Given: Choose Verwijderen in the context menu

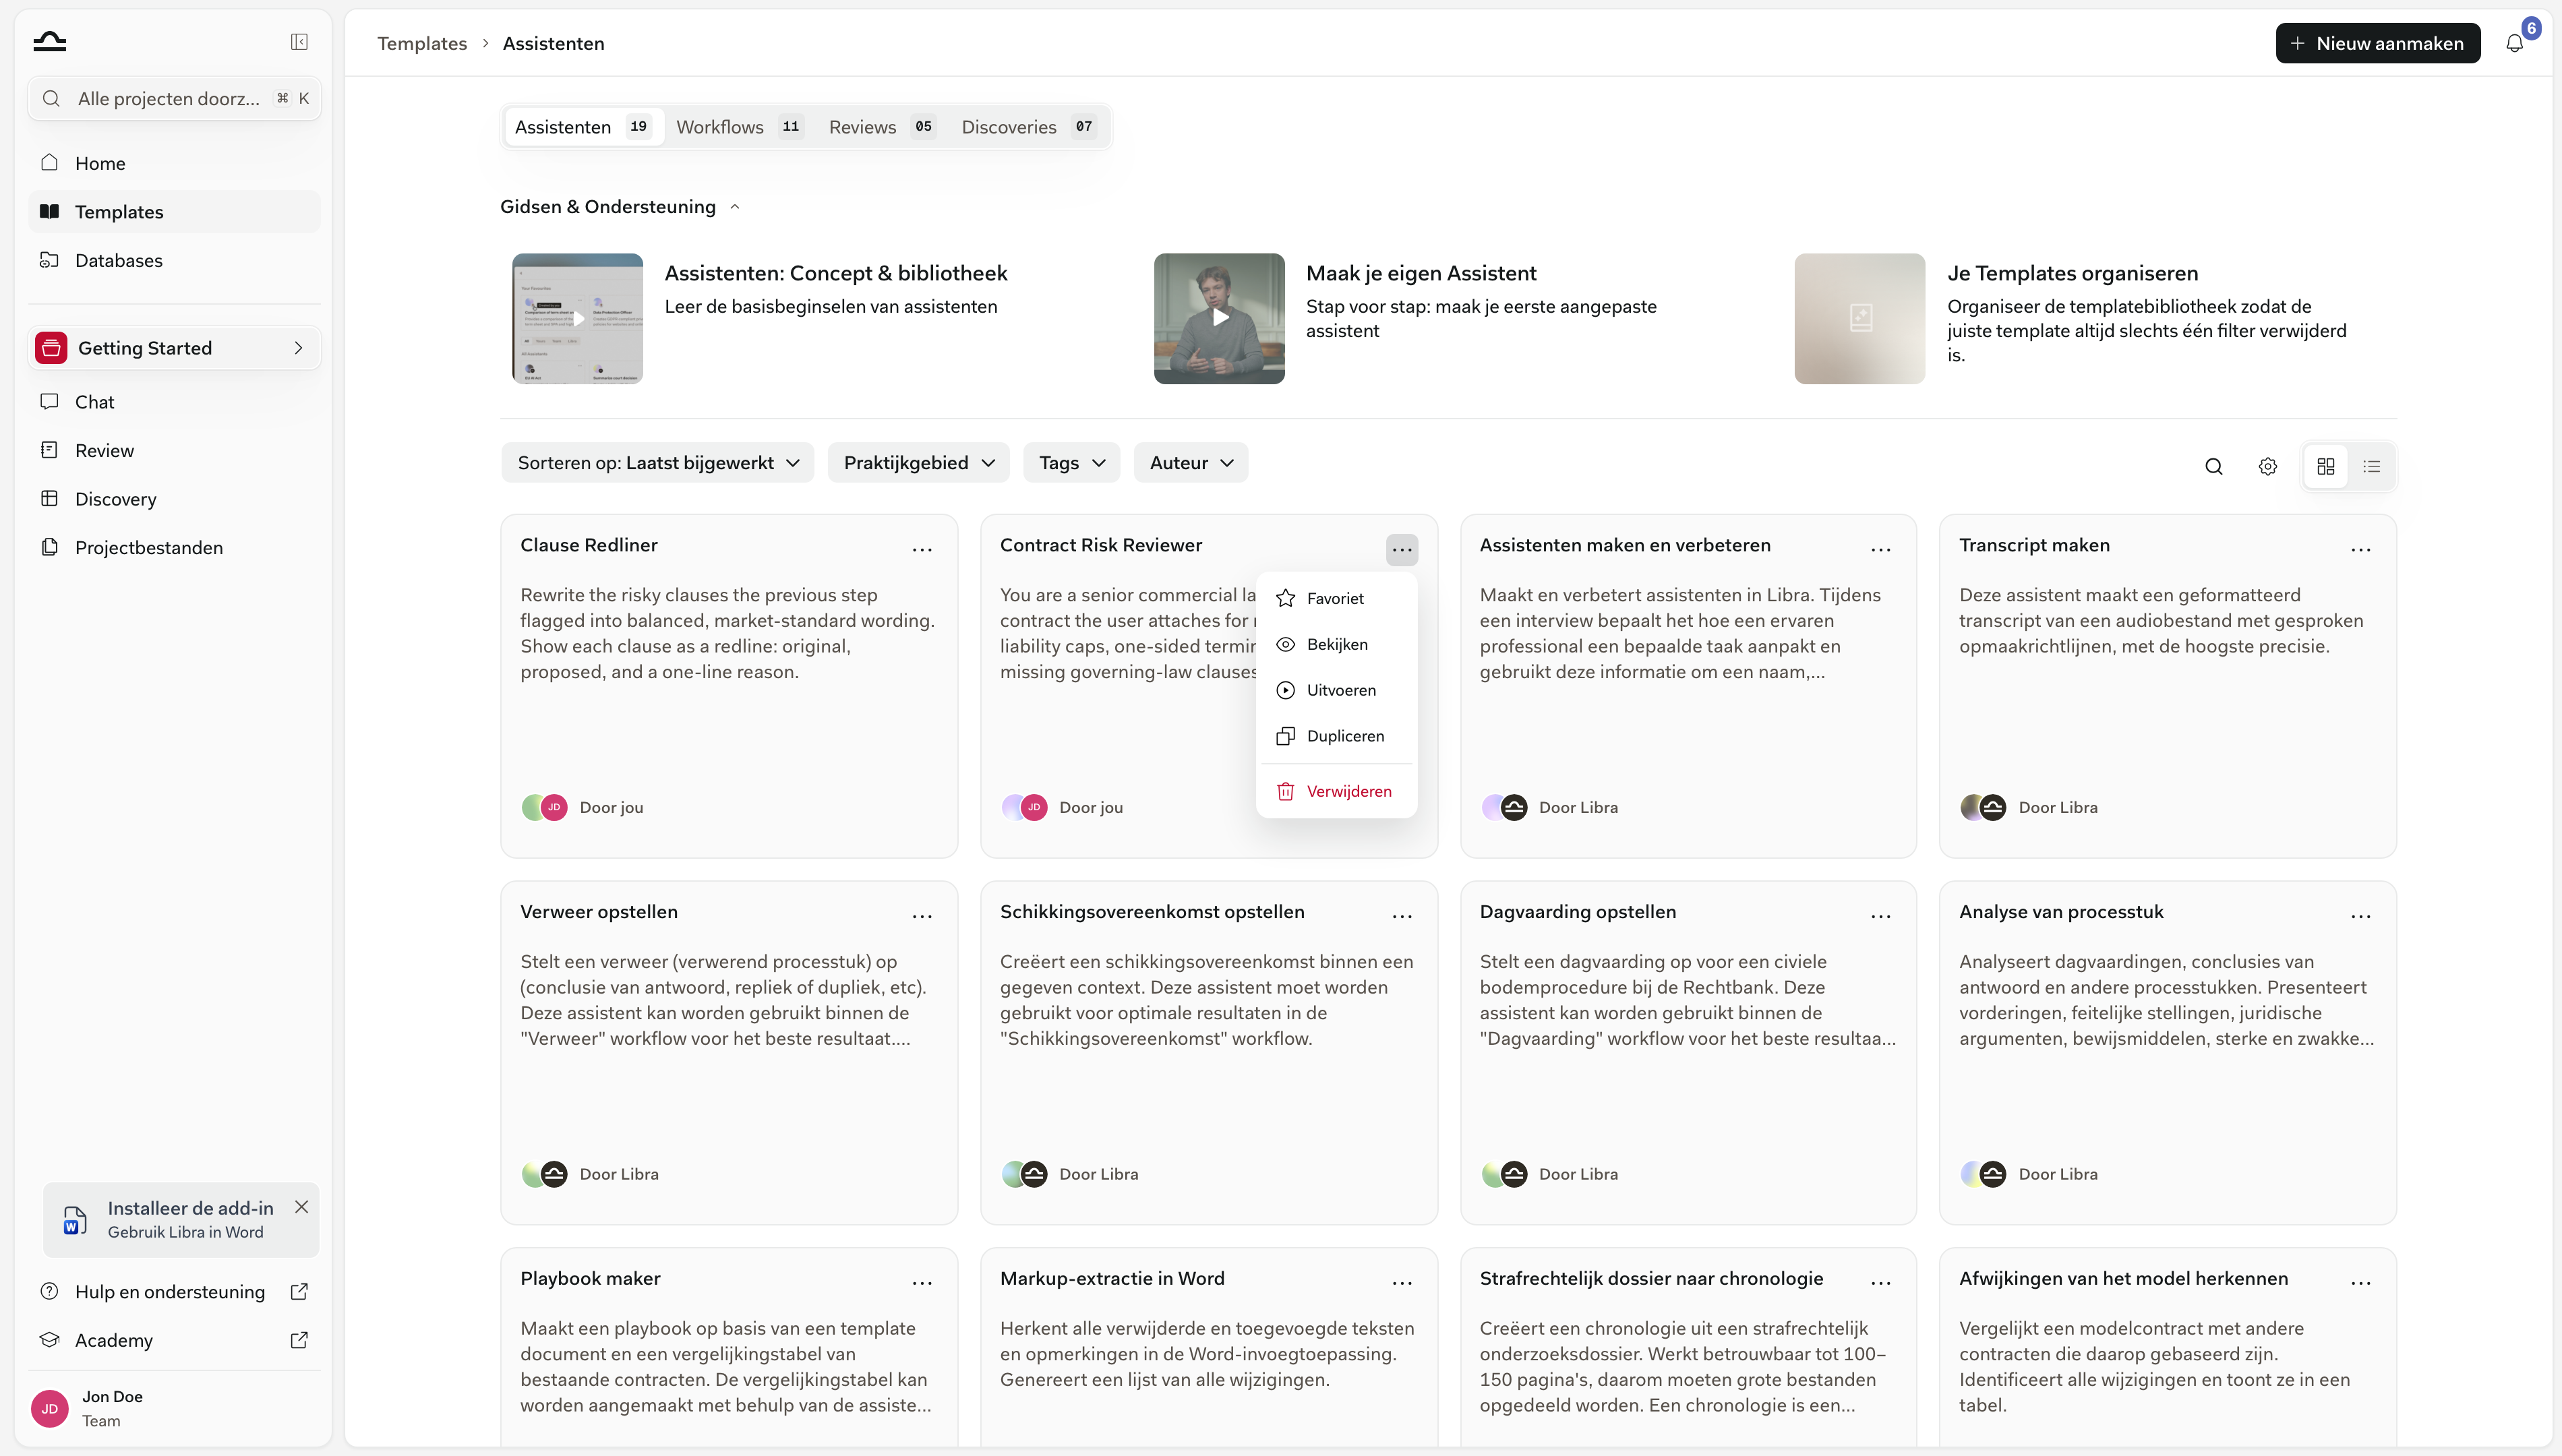Looking at the screenshot, I should point(1337,792).
